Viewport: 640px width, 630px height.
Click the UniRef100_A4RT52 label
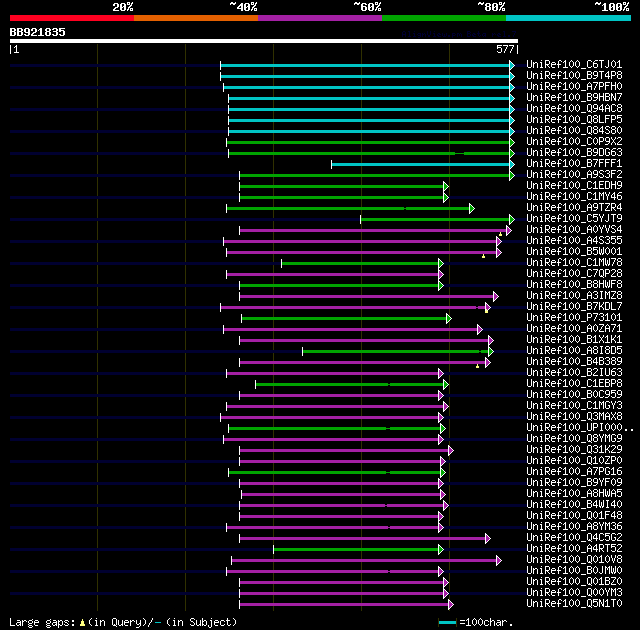(x=574, y=549)
